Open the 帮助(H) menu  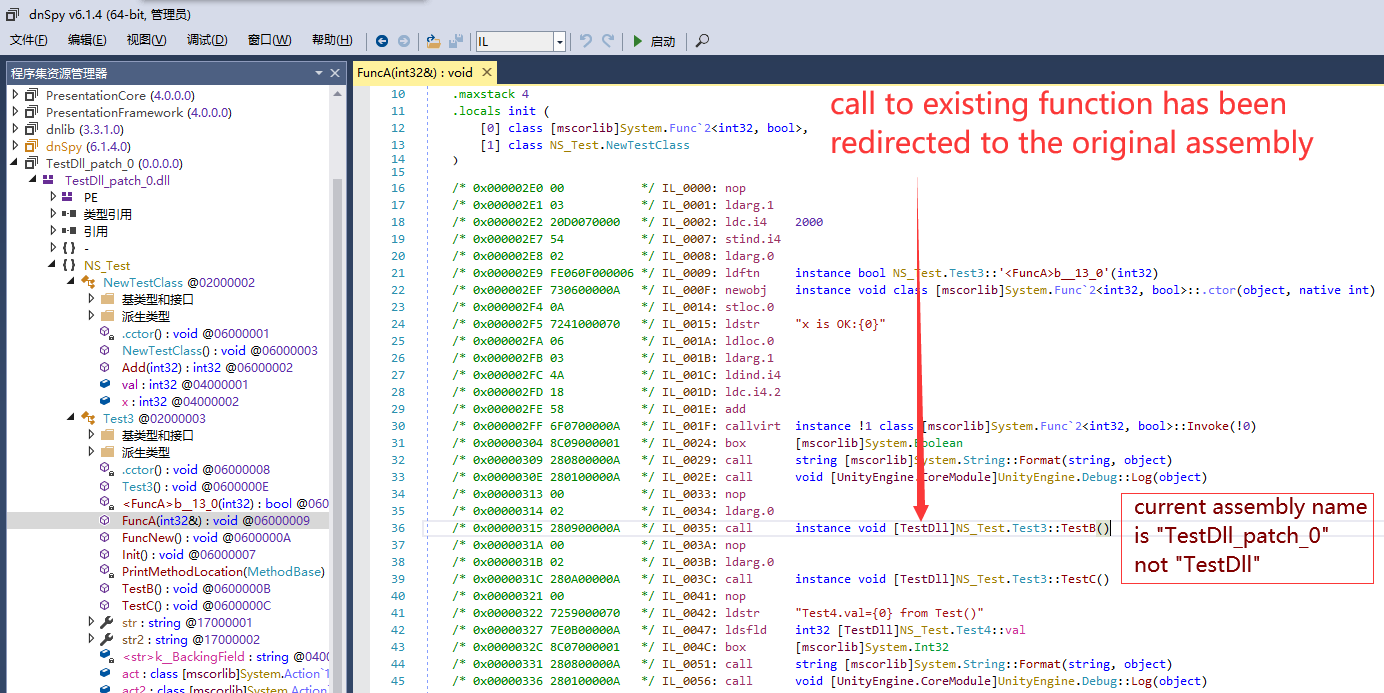point(332,40)
